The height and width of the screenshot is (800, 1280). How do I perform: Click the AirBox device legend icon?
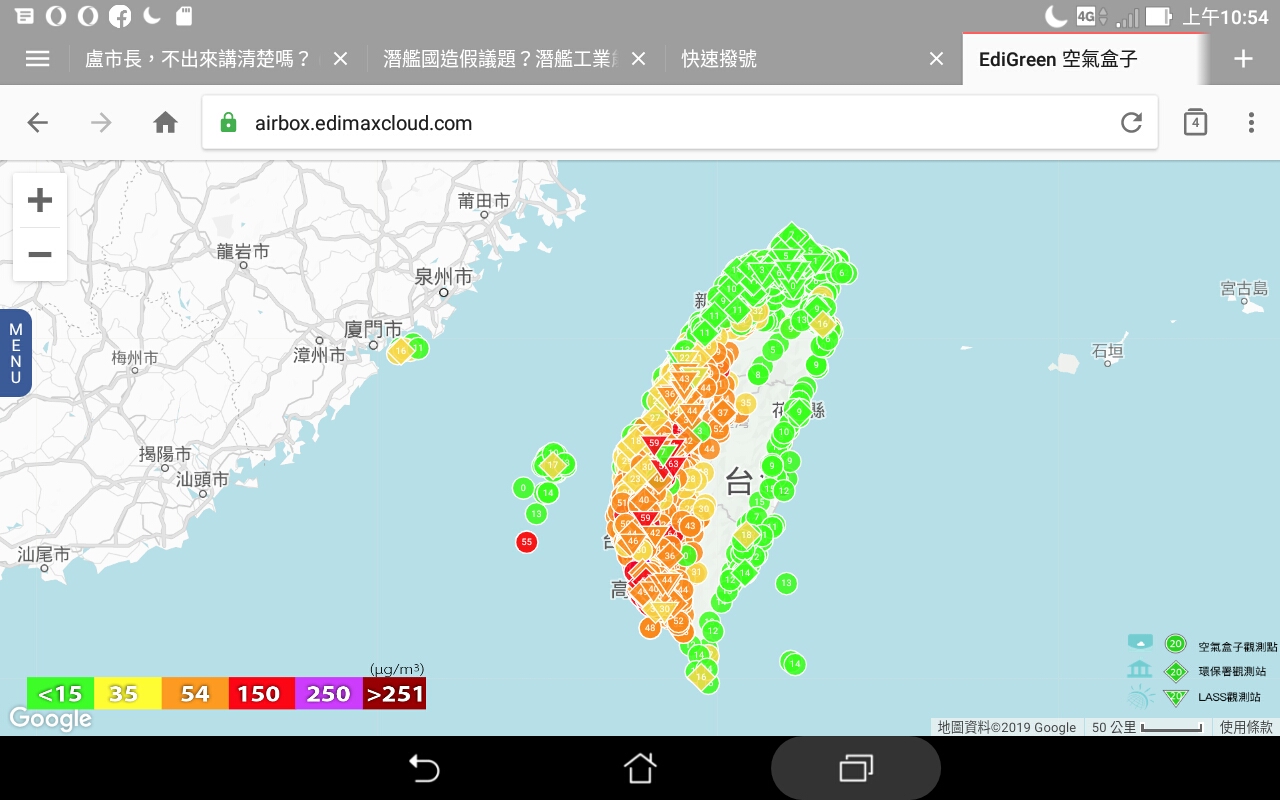point(1140,641)
